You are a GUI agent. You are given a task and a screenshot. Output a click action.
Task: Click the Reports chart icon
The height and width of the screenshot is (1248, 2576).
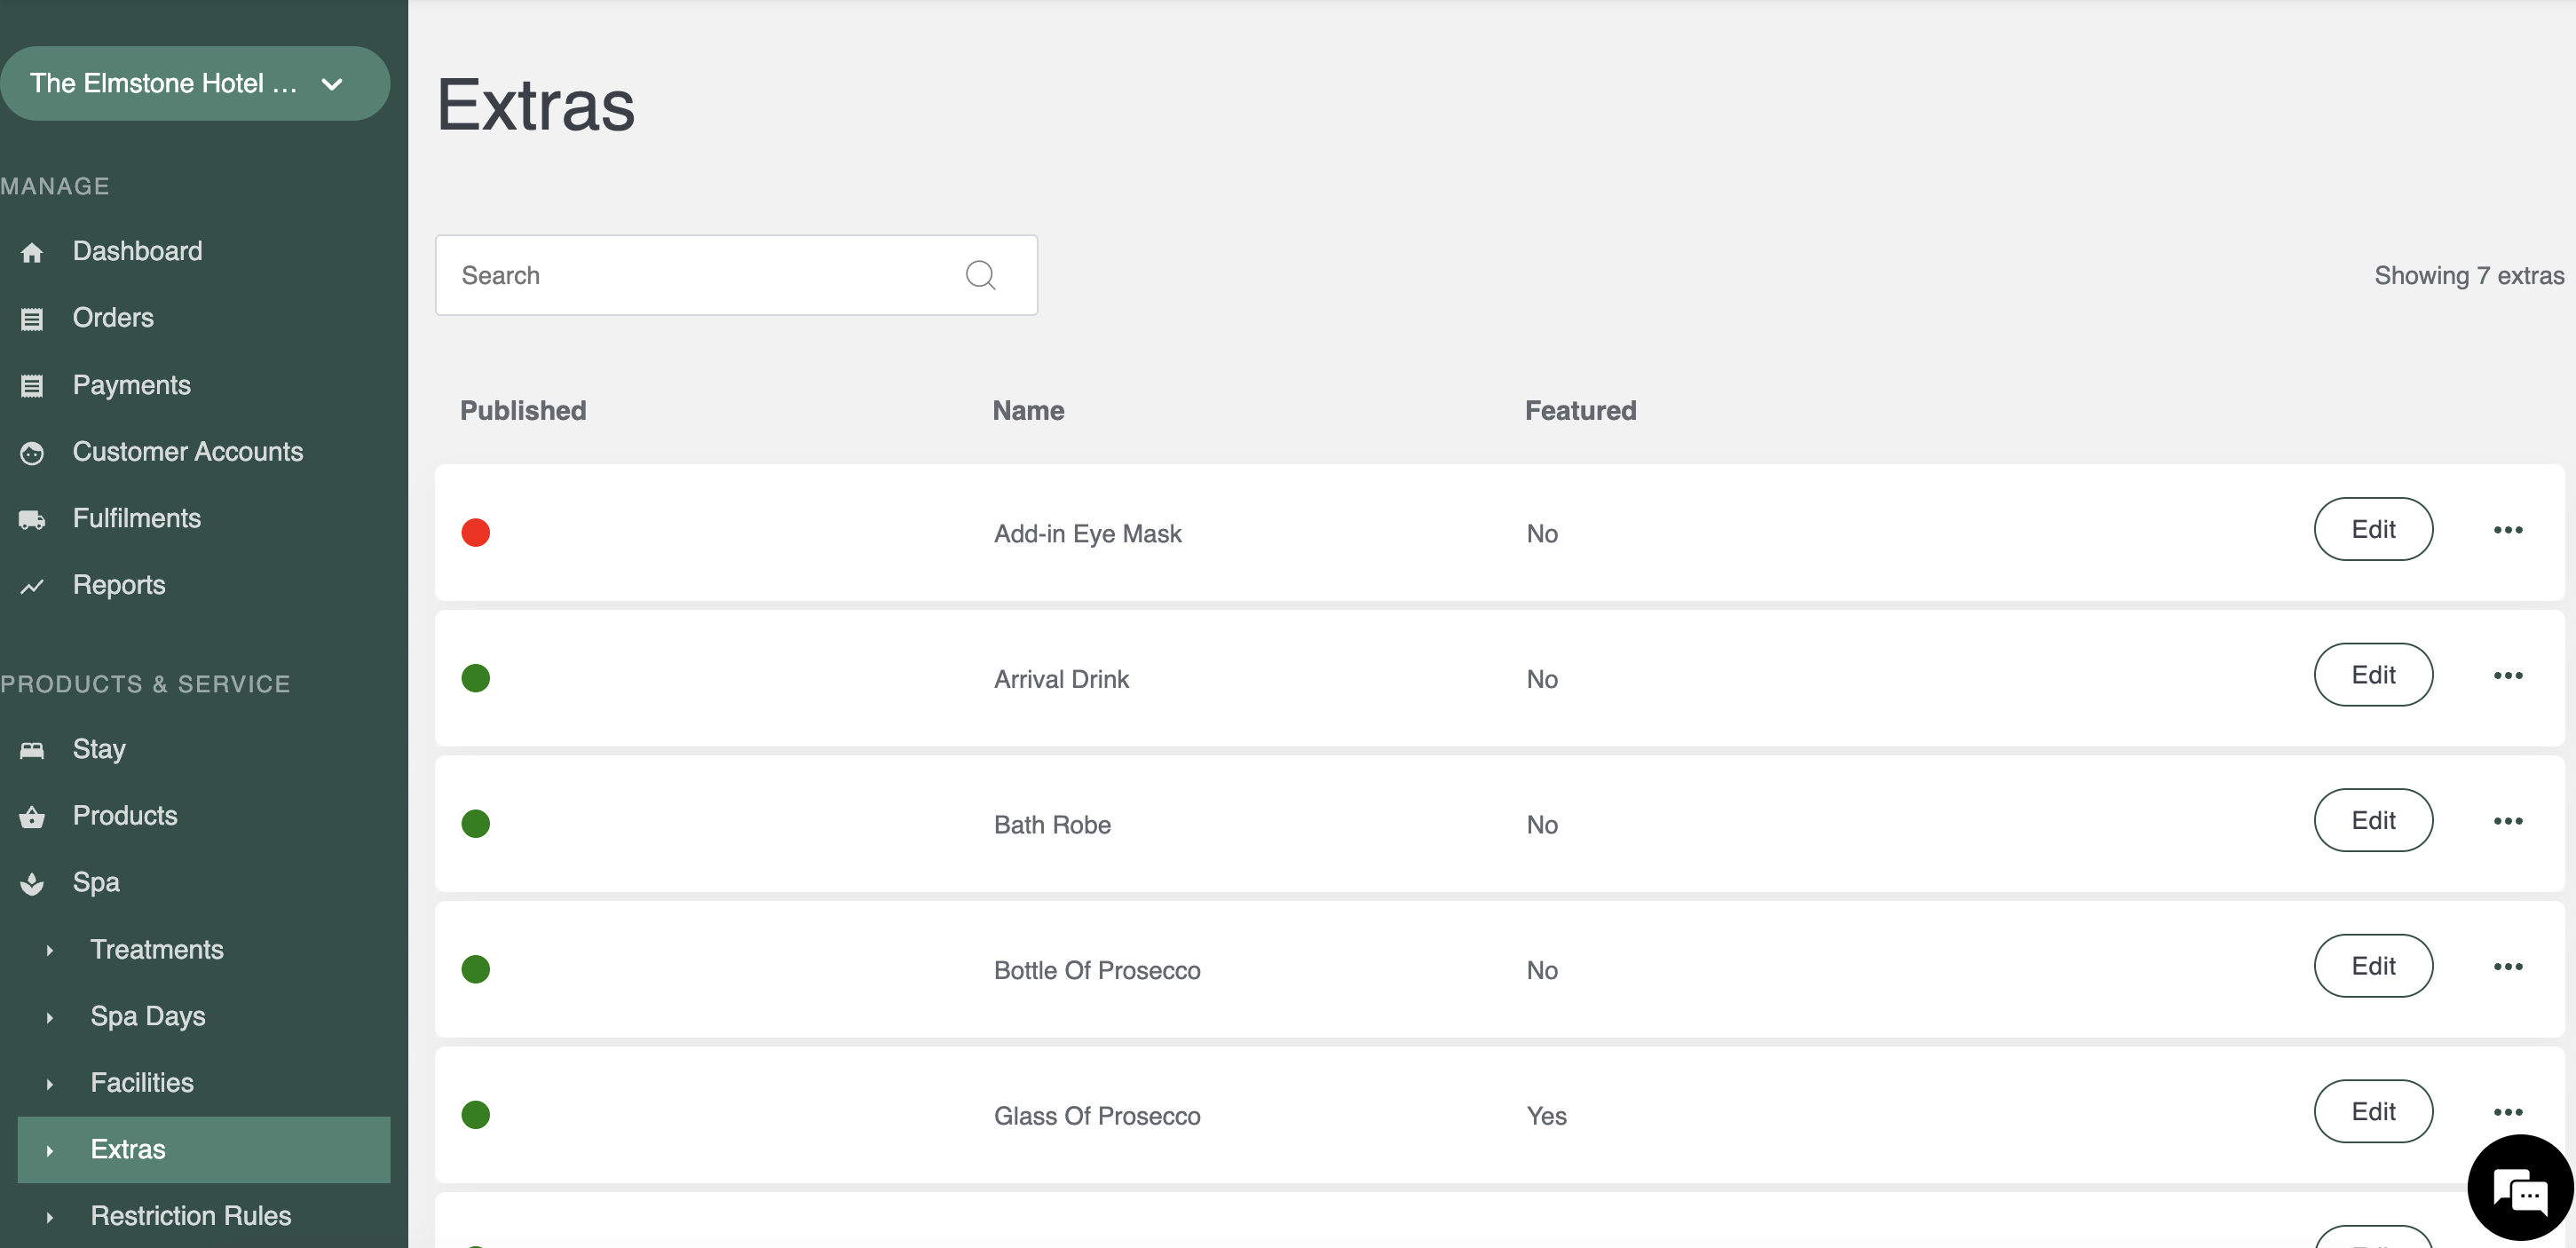tap(32, 586)
